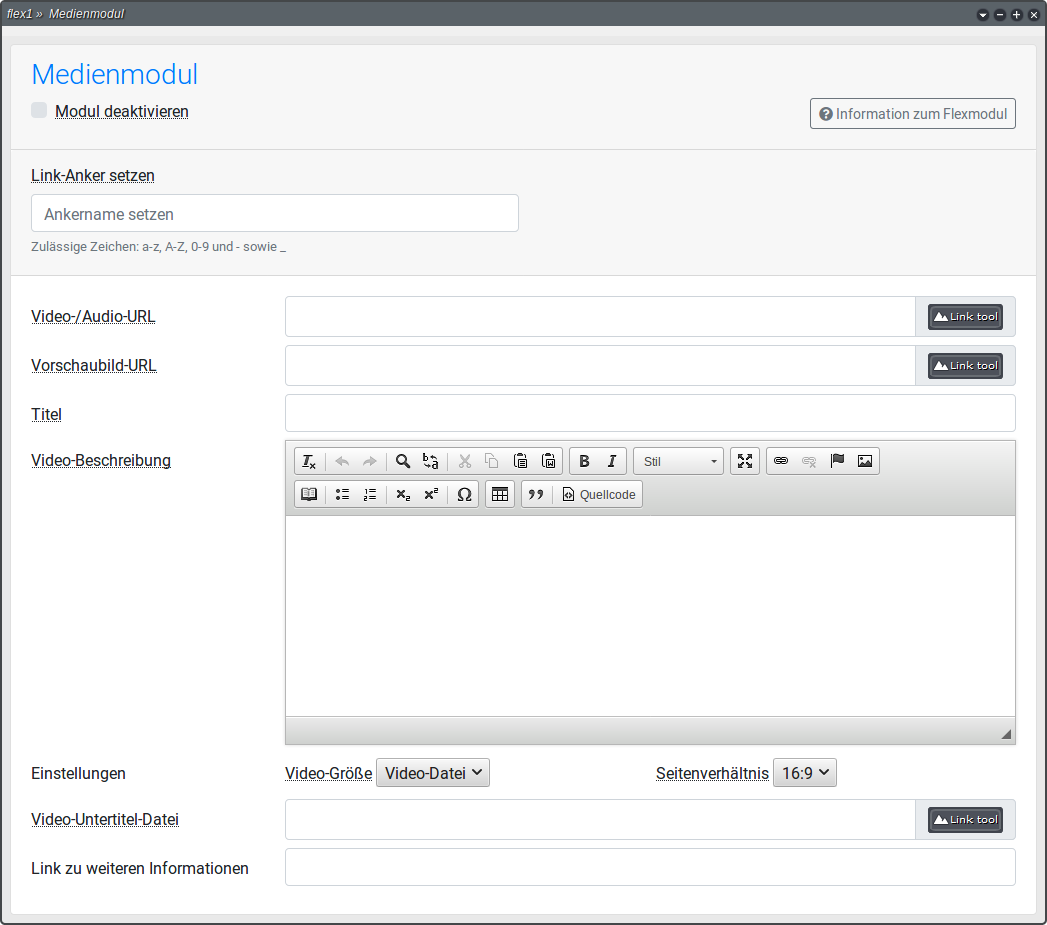This screenshot has height=925, width=1047.
Task: Open the Link tool for Video-/Audio-URL
Action: (964, 316)
